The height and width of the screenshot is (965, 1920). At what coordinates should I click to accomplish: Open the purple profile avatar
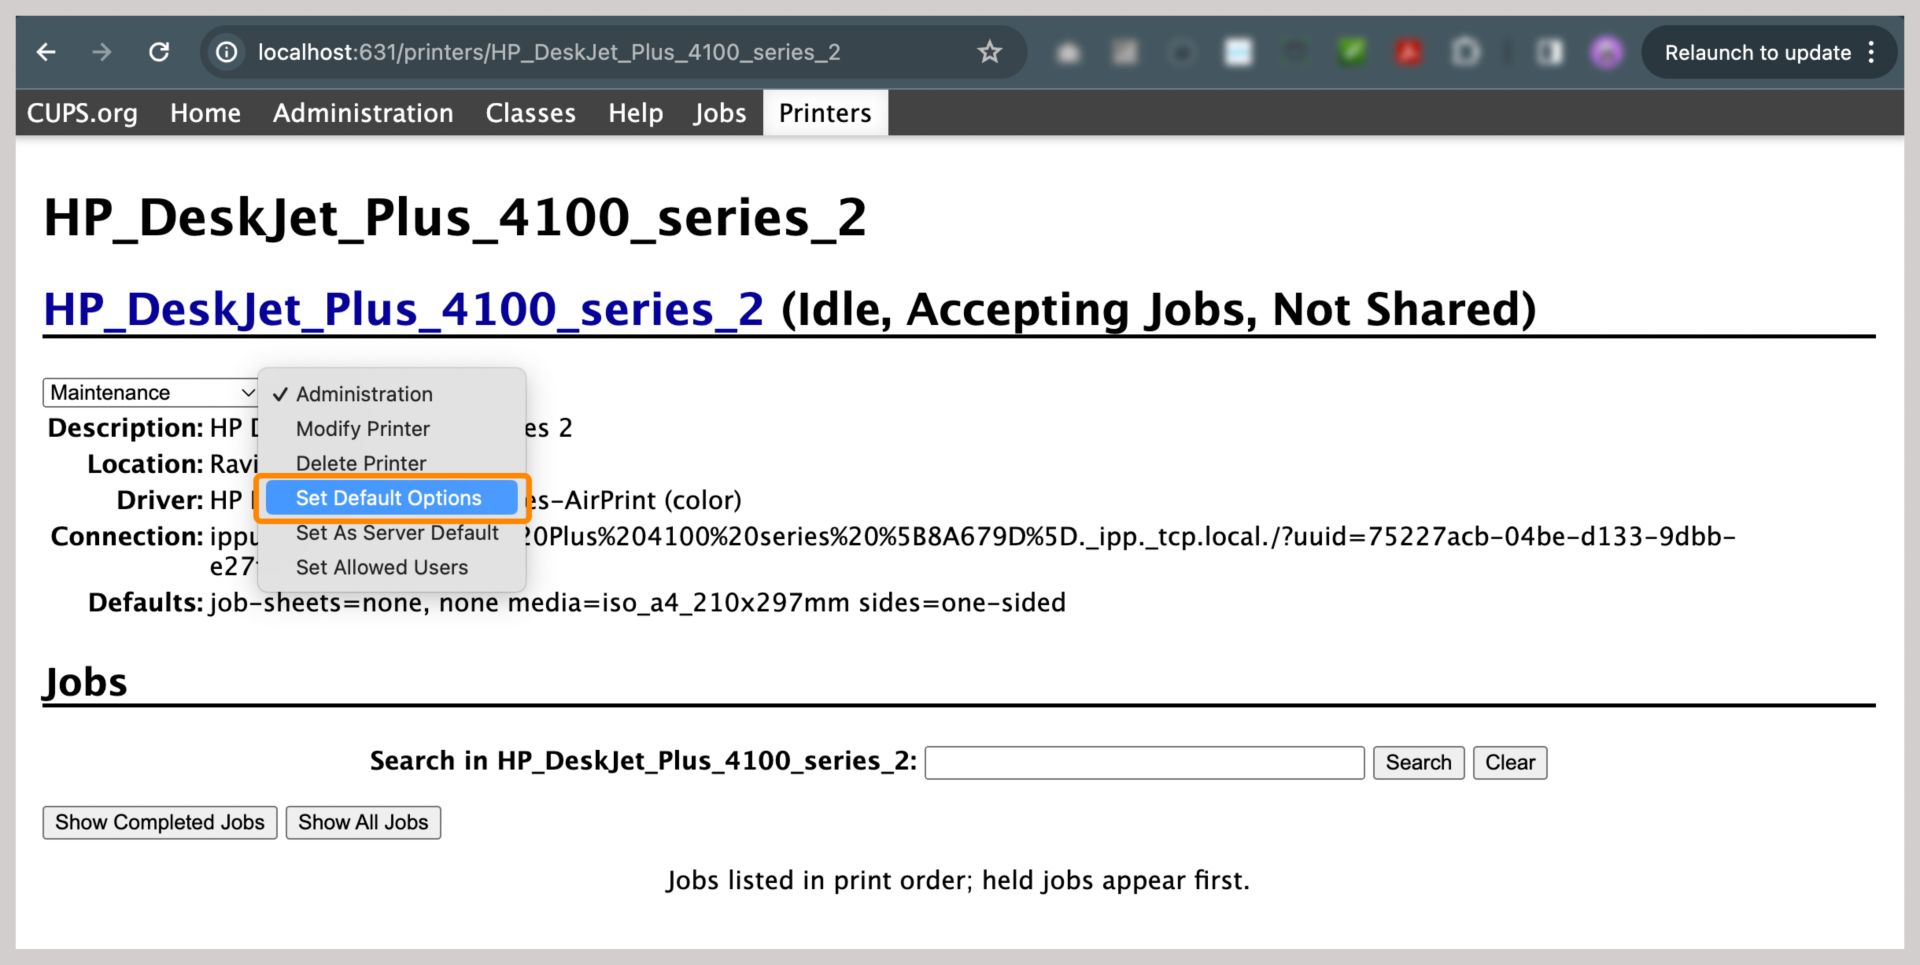(1606, 52)
